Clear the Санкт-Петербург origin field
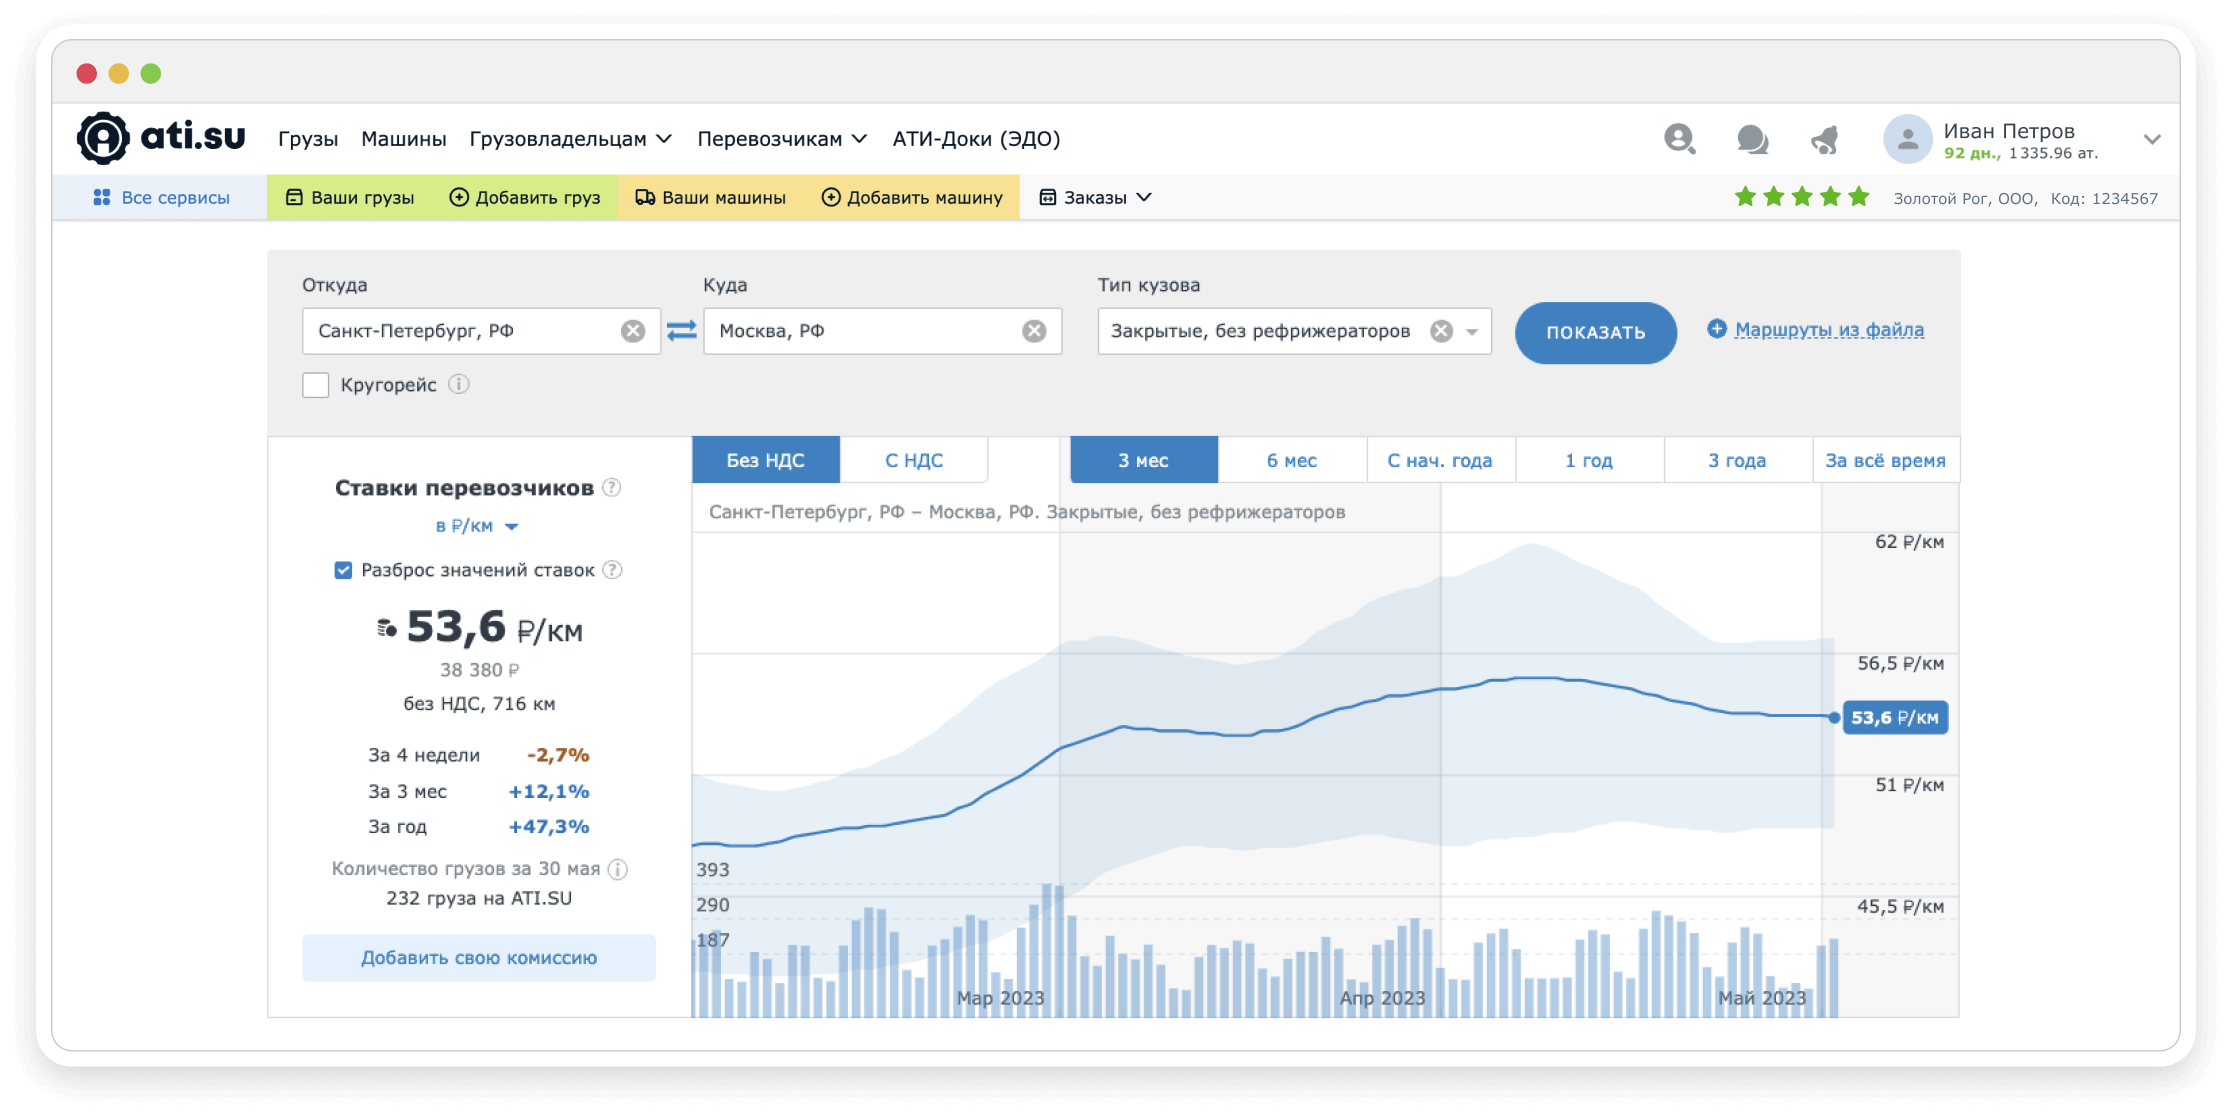 click(x=633, y=331)
